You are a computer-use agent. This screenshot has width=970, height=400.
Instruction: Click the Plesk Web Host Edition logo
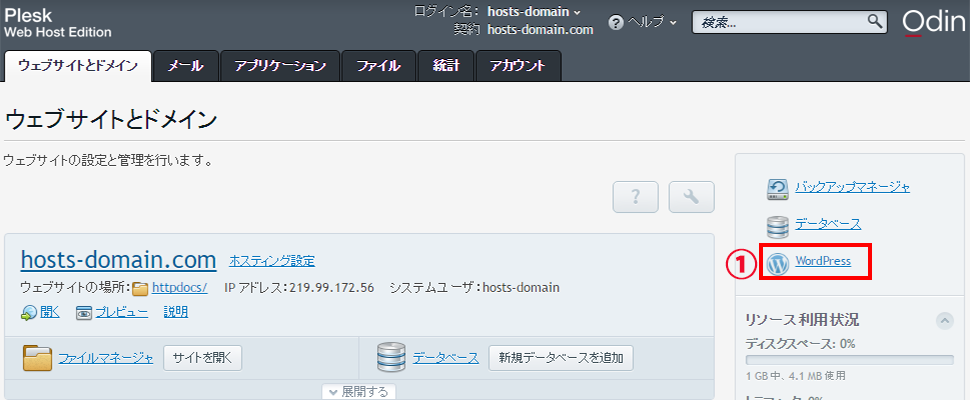click(x=58, y=23)
